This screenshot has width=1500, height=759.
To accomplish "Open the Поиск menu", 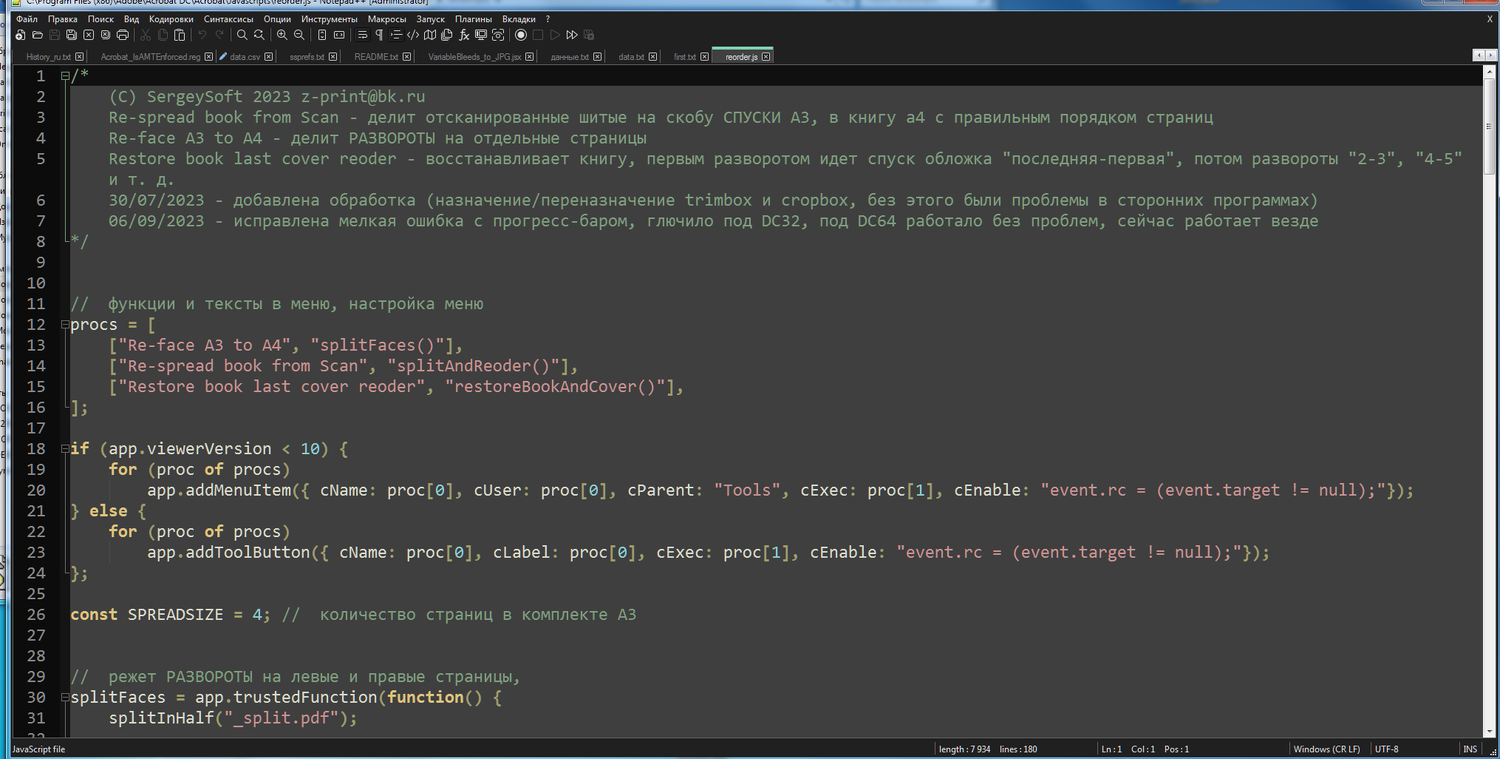I will (101, 19).
